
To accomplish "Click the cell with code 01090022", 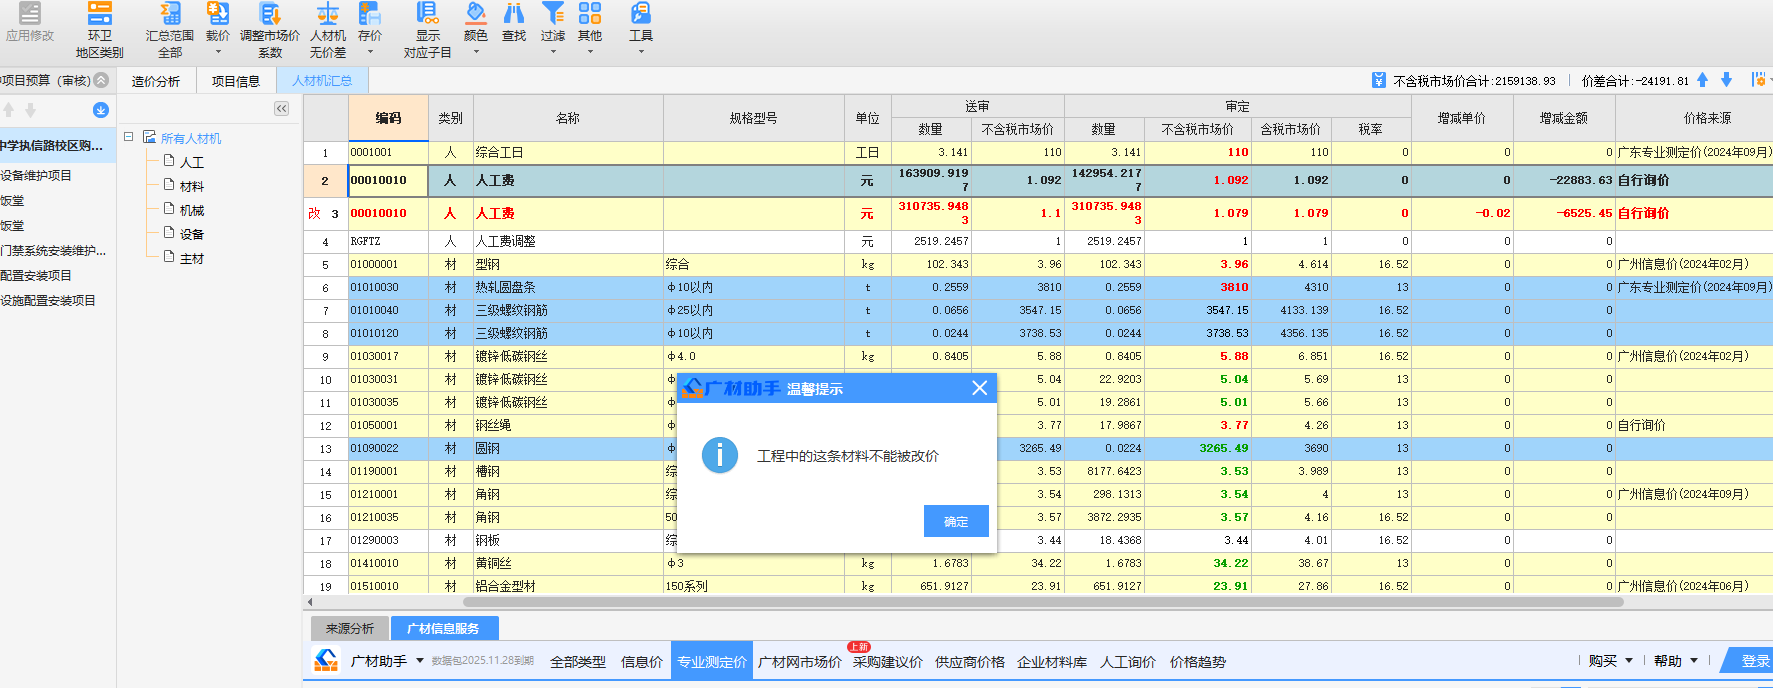I will pyautogui.click(x=388, y=448).
